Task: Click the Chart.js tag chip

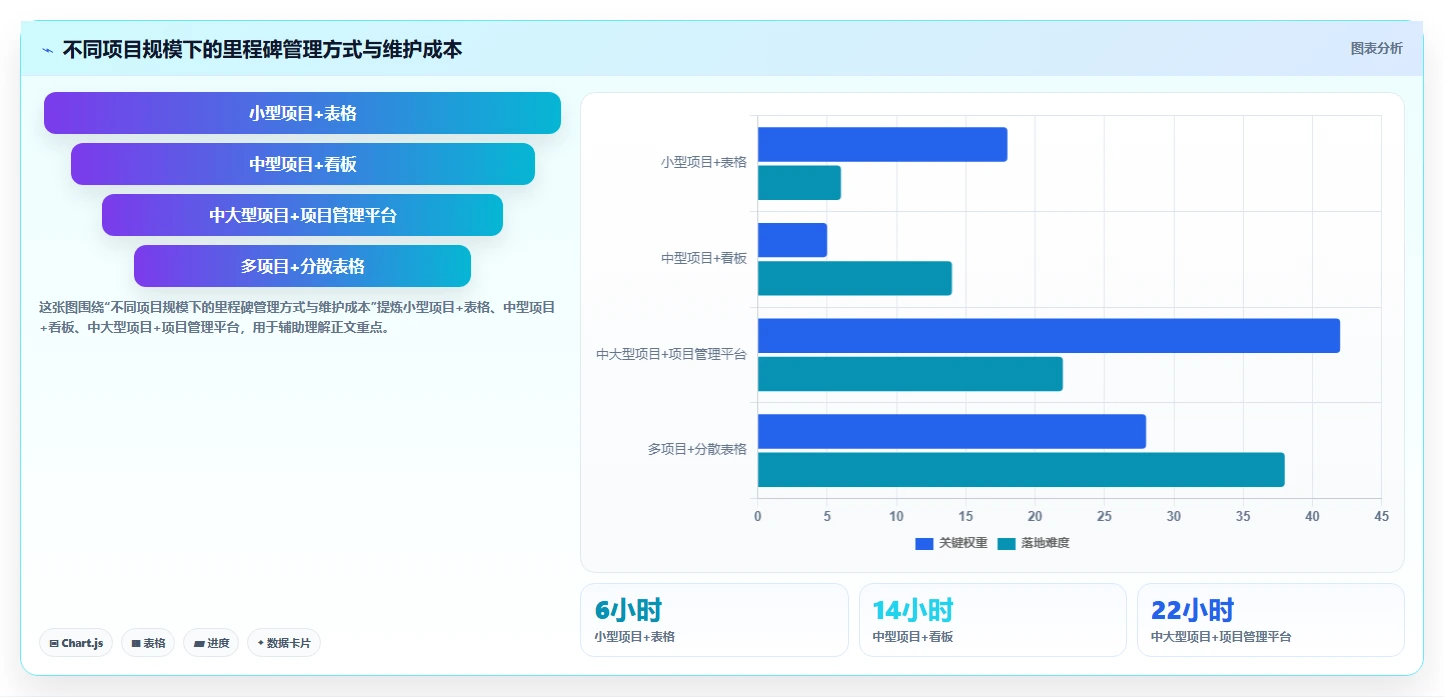Action: pos(76,643)
